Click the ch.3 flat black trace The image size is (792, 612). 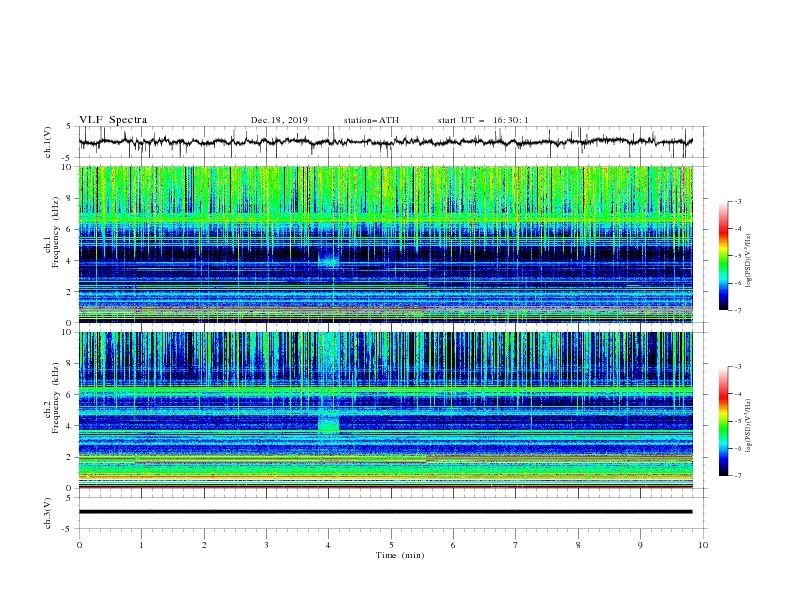pos(385,512)
